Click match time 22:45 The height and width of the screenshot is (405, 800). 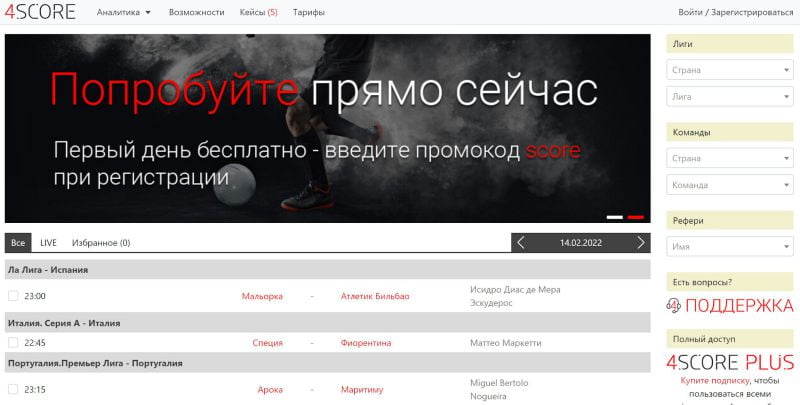tap(35, 343)
